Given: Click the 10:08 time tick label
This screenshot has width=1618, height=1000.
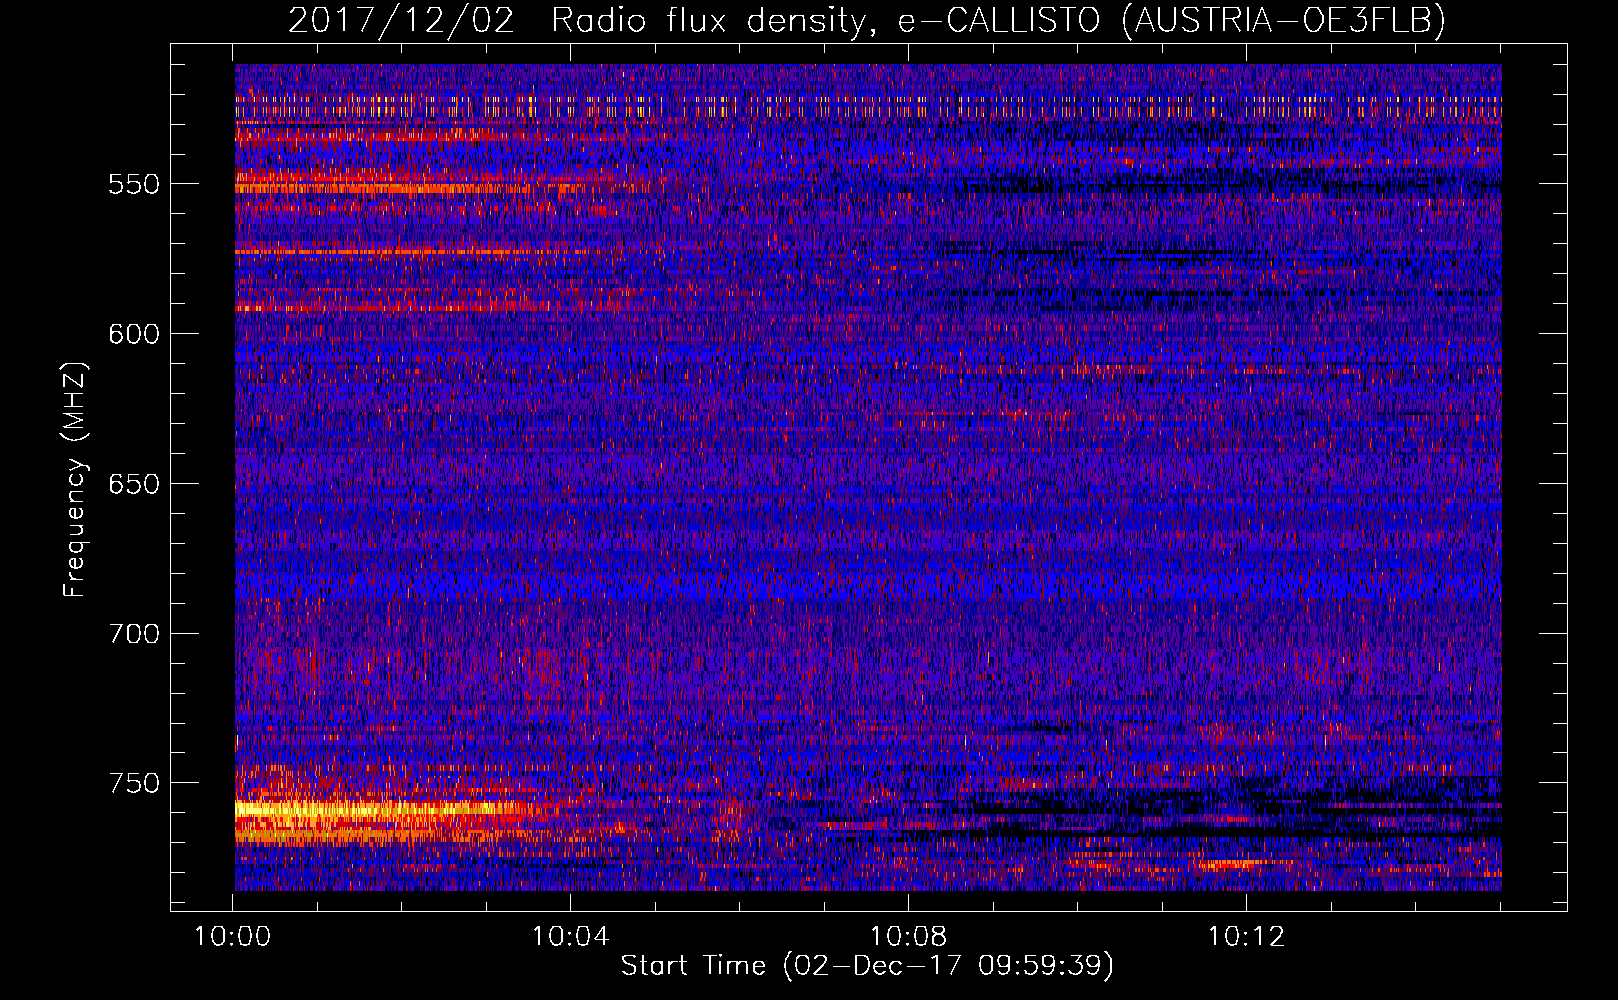Looking at the screenshot, I should pyautogui.click(x=908, y=937).
